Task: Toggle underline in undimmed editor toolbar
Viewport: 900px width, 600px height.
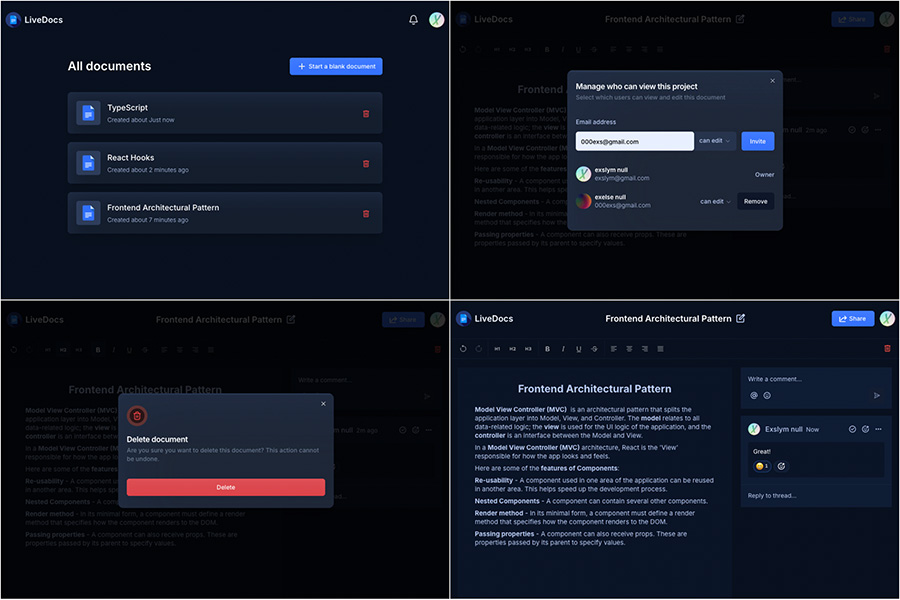Action: (x=579, y=349)
